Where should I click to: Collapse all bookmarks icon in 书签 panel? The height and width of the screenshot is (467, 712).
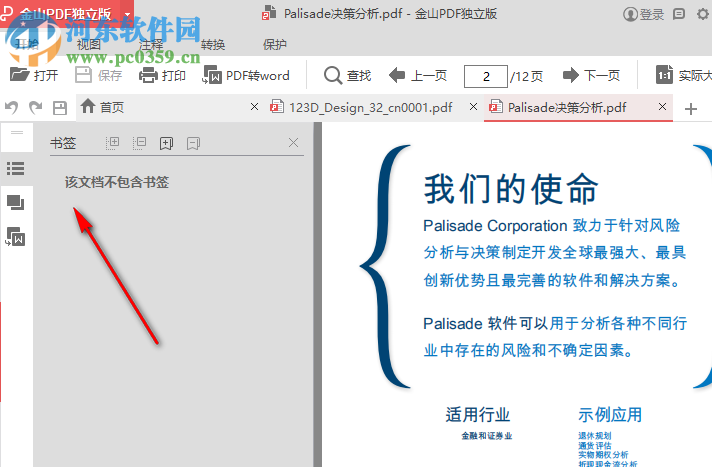click(139, 143)
